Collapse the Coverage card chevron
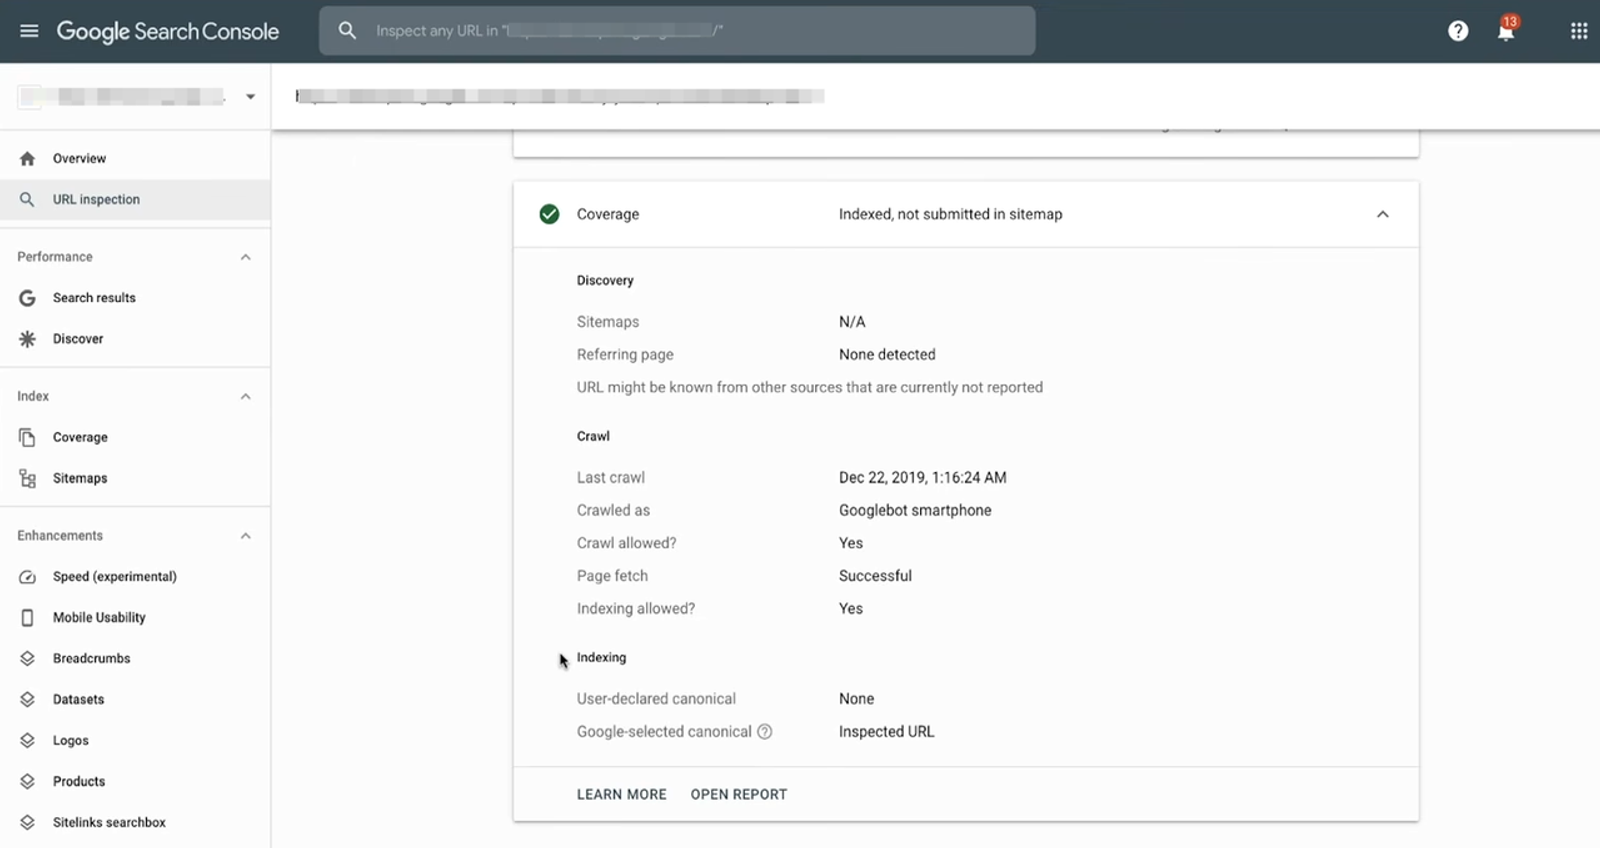This screenshot has width=1600, height=848. 1383,214
